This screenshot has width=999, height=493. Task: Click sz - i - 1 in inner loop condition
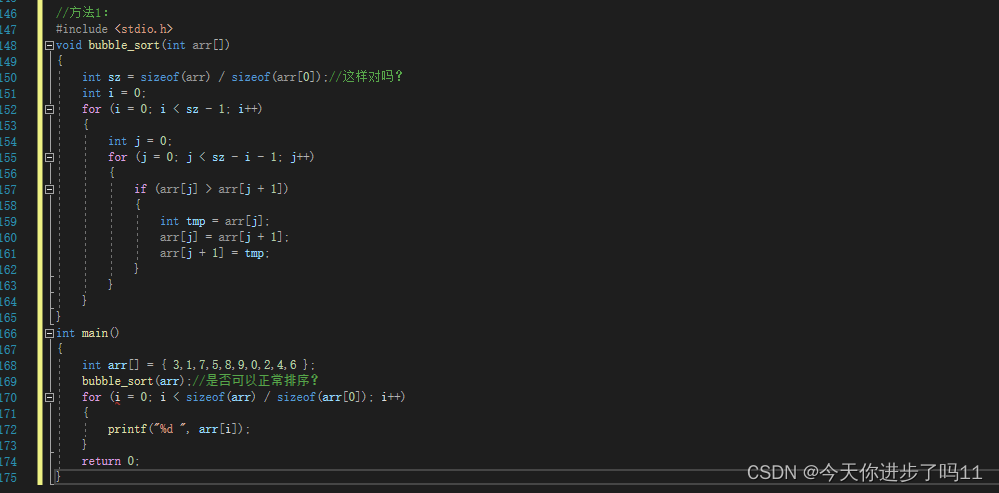click(245, 157)
